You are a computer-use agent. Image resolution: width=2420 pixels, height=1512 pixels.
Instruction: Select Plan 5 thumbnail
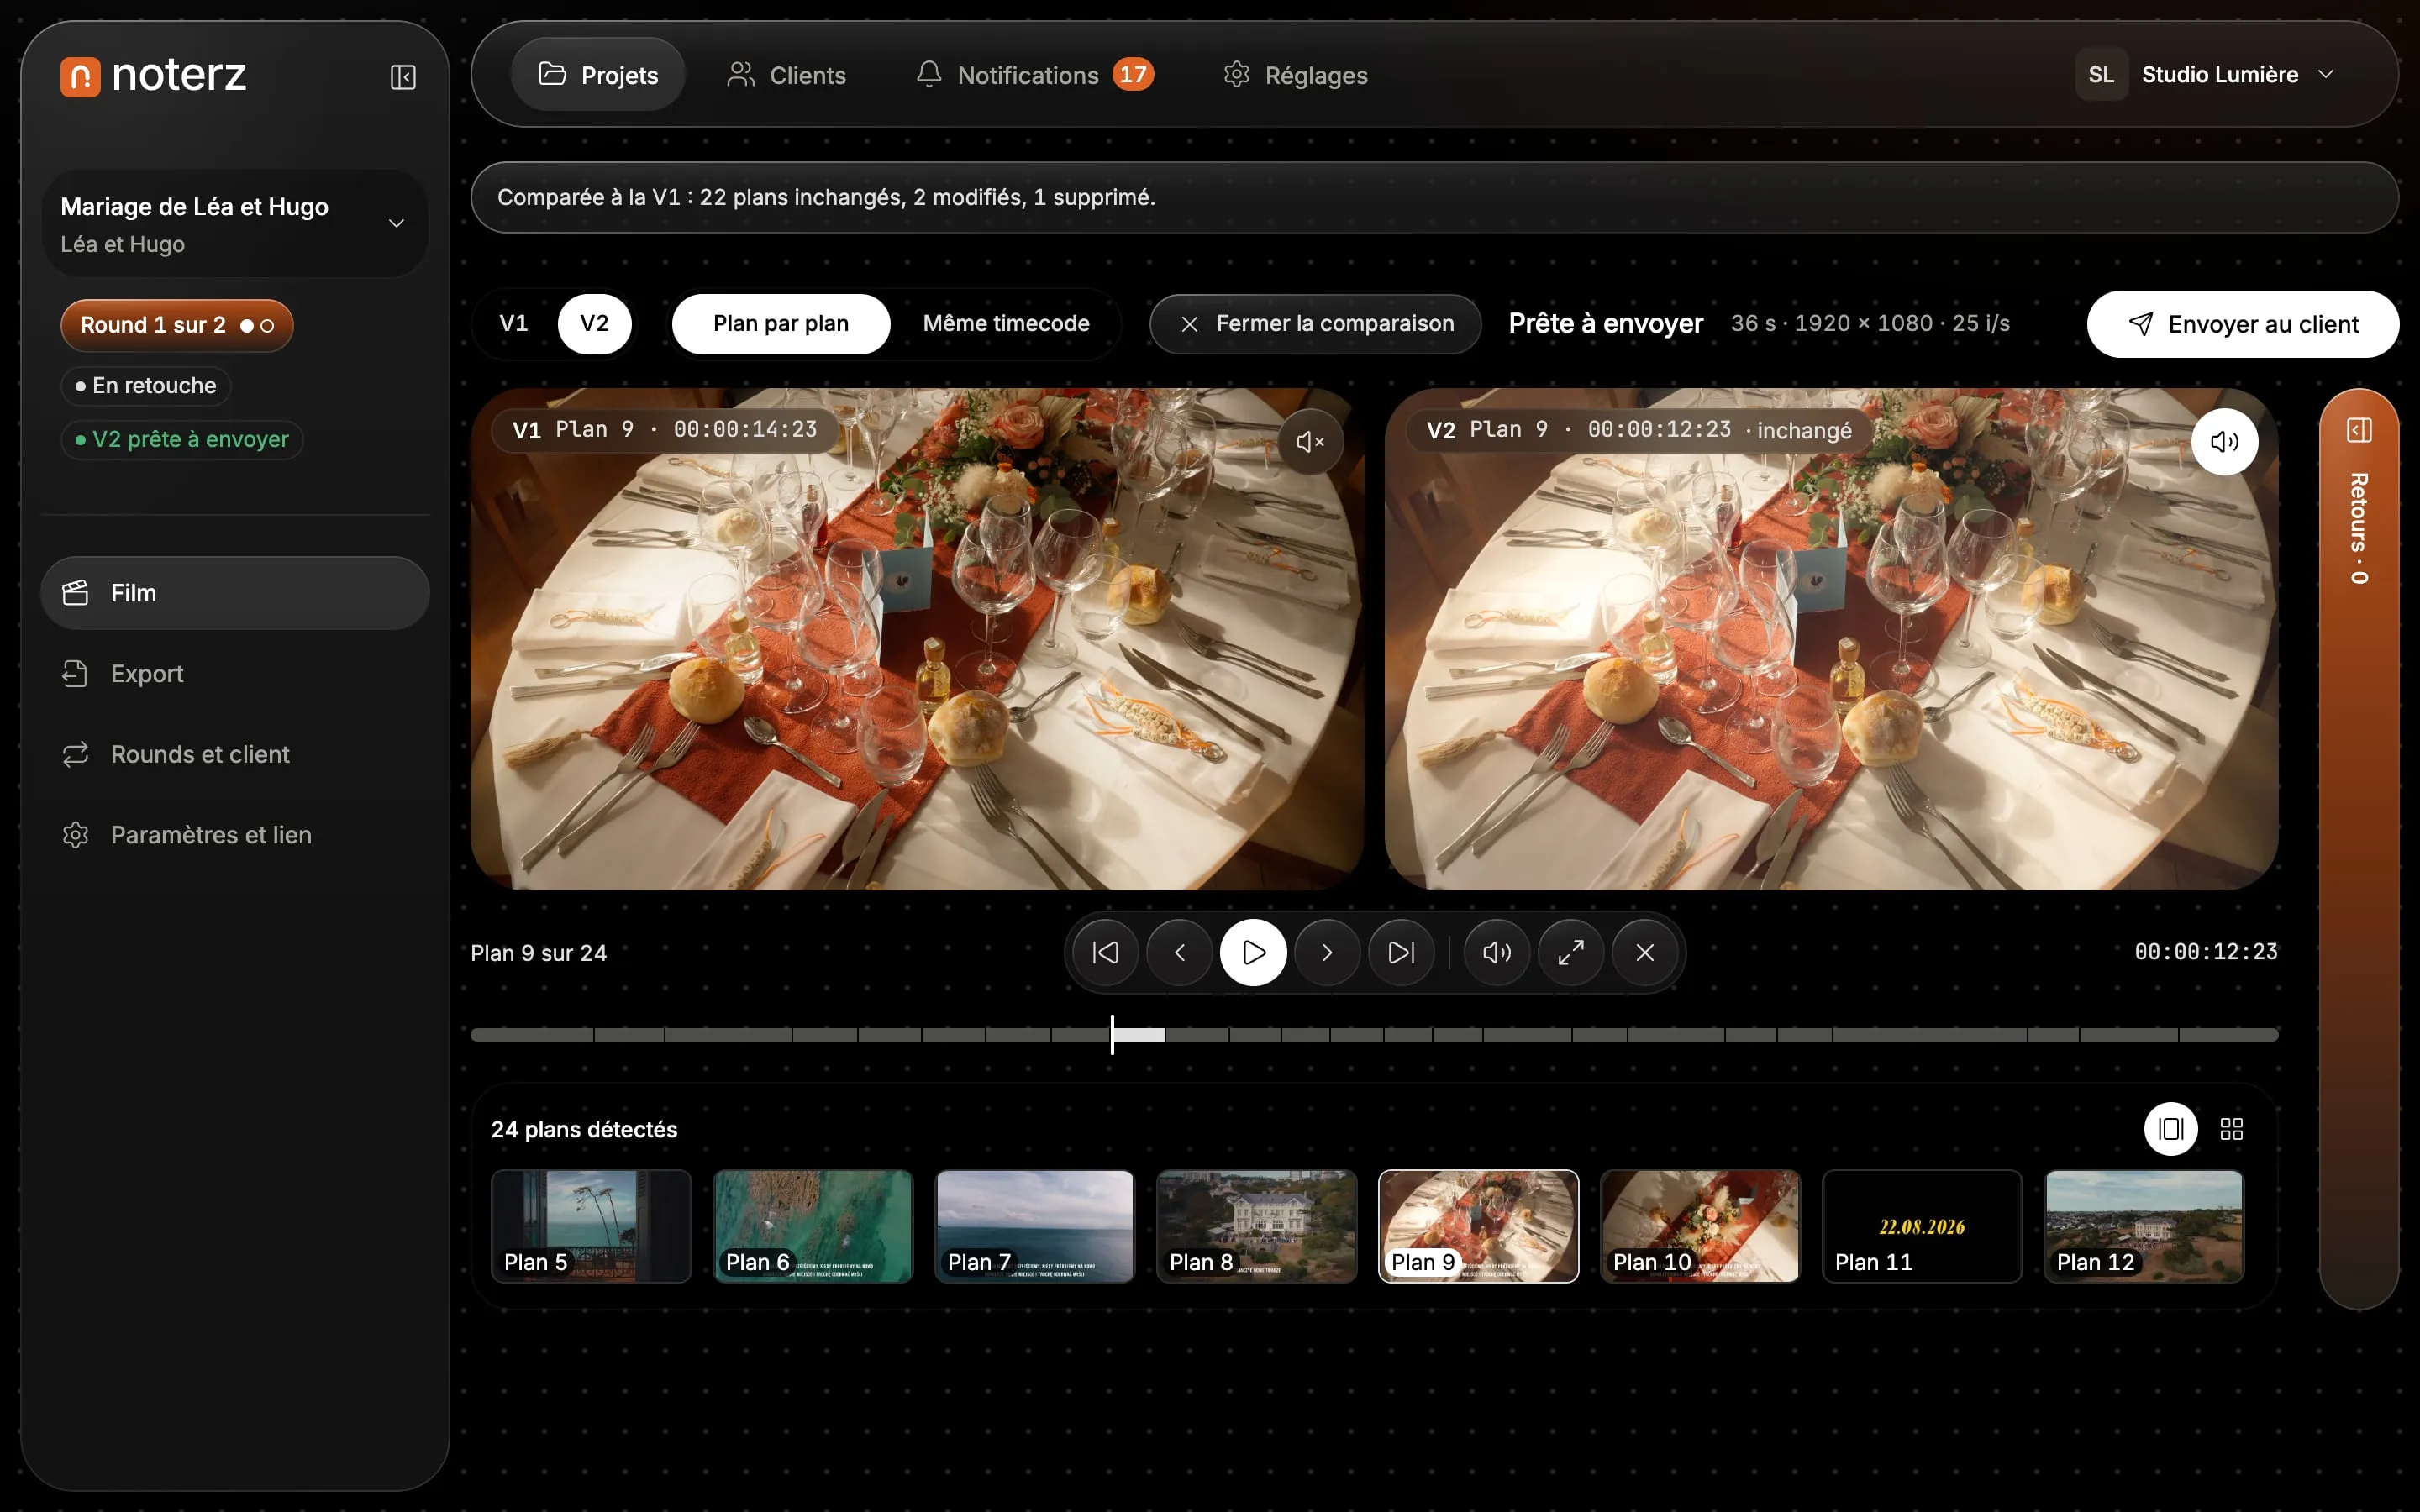[x=591, y=1226]
